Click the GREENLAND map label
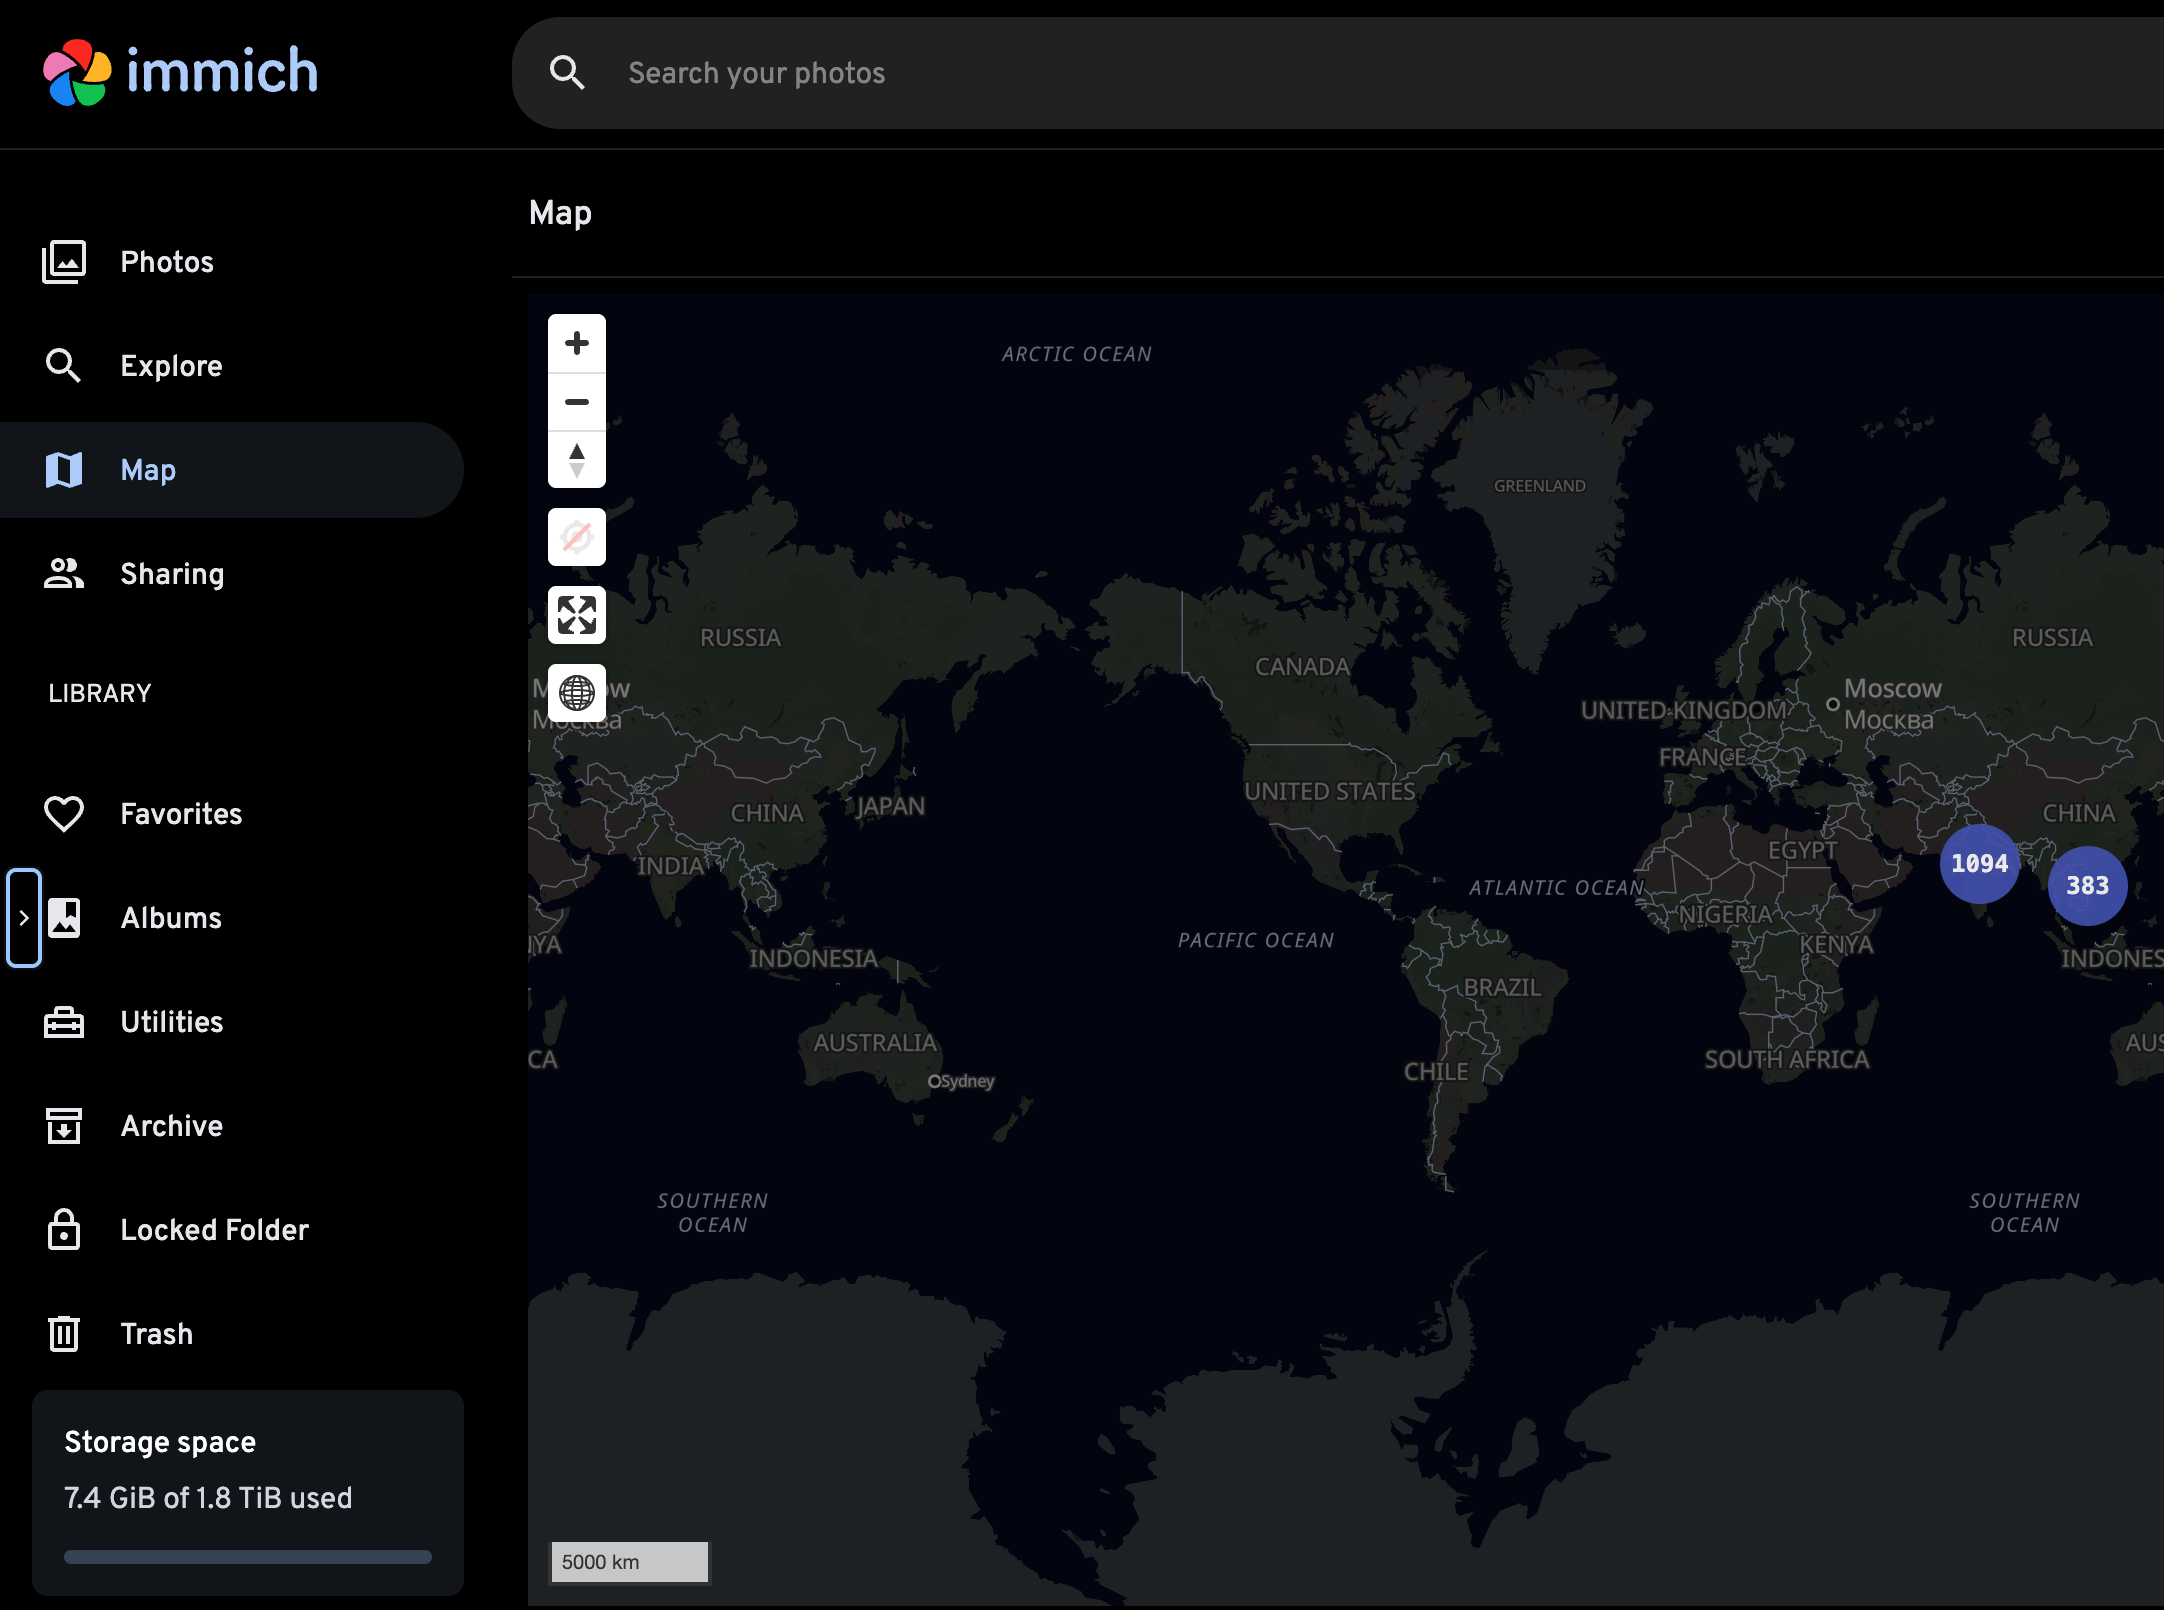2164x1610 pixels. pyautogui.click(x=1540, y=486)
